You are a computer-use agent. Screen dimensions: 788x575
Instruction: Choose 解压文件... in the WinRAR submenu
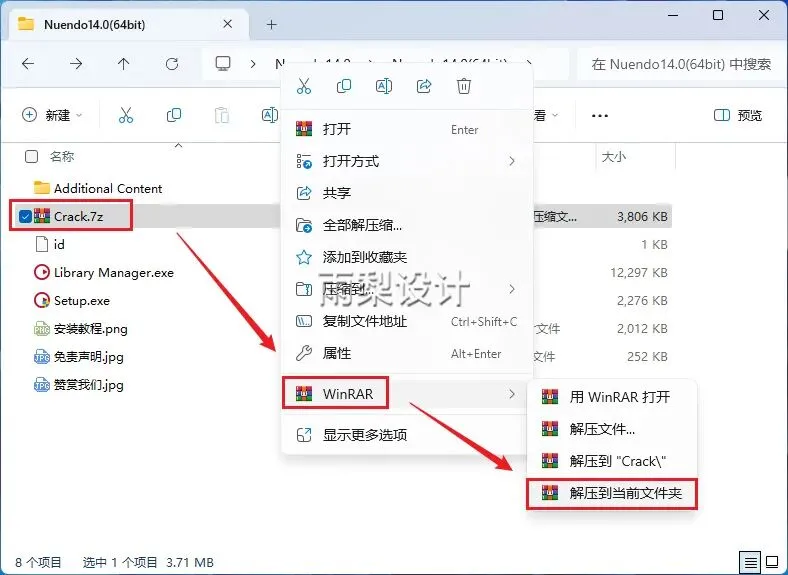[x=612, y=429]
